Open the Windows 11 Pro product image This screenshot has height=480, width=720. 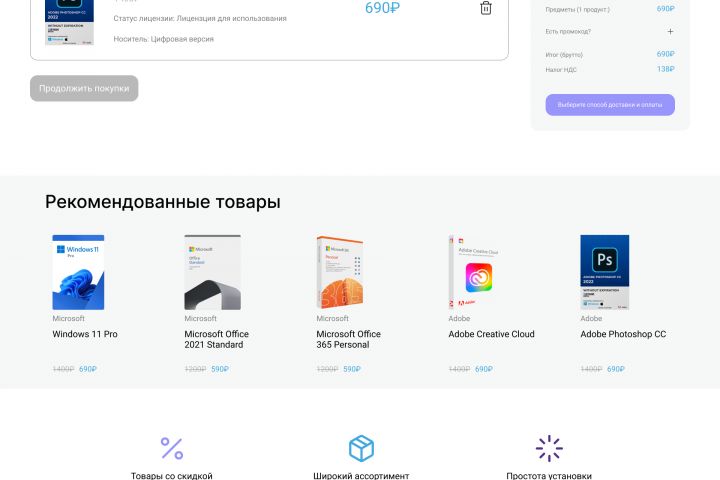coord(78,272)
